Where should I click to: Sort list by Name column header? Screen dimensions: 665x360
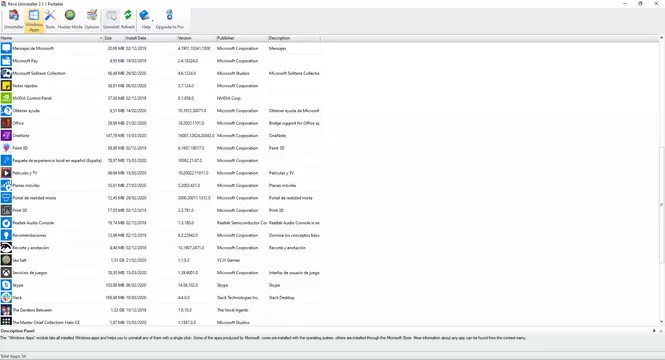pos(52,38)
